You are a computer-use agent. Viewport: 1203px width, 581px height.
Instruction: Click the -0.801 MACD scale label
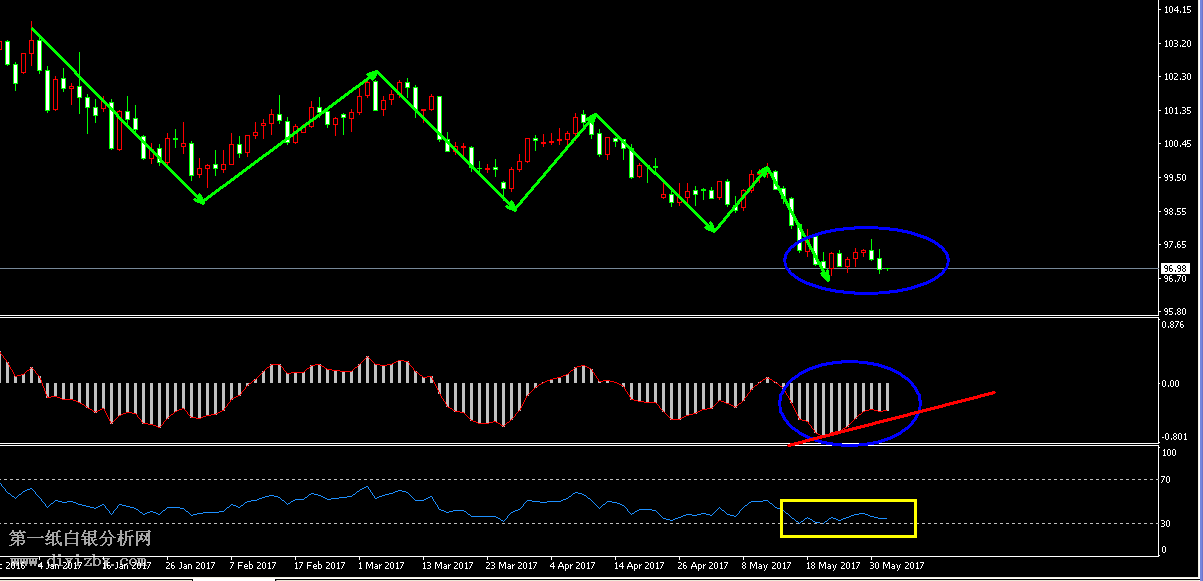pos(1174,437)
